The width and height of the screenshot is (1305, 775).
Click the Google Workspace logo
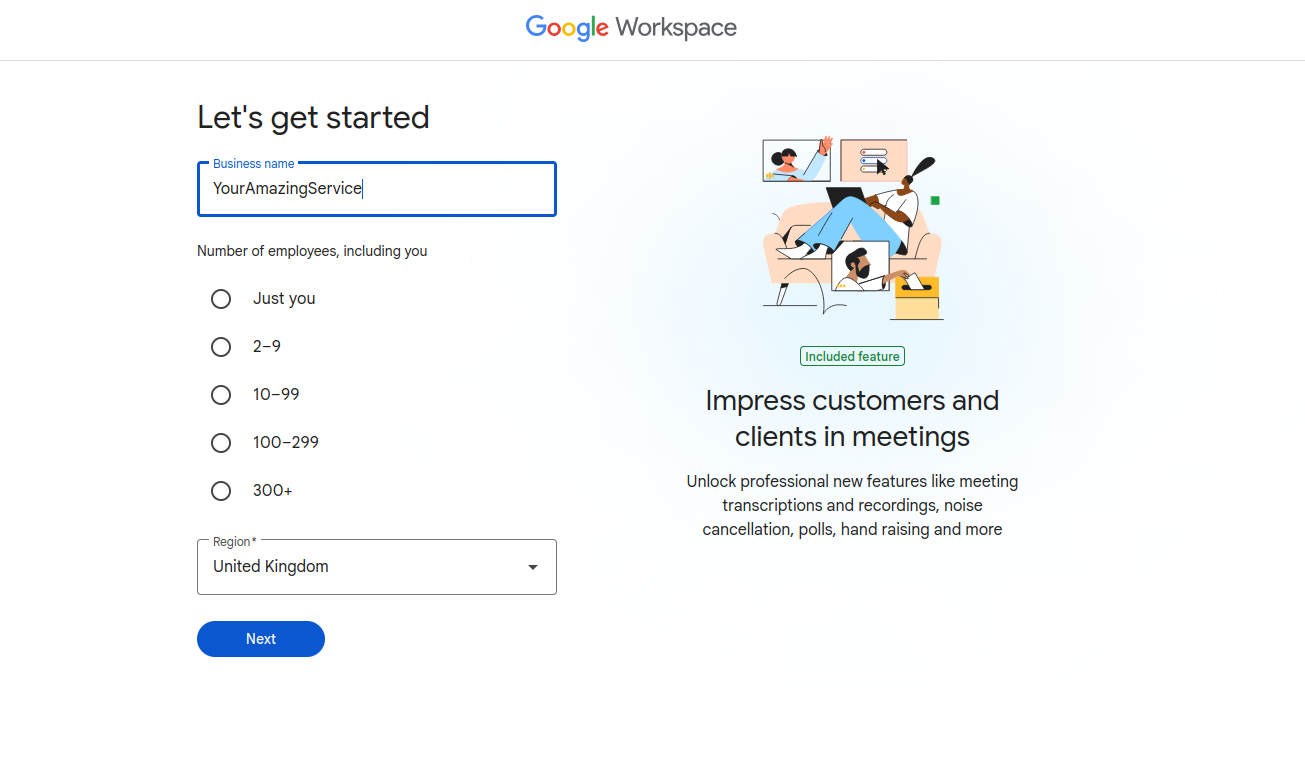pyautogui.click(x=631, y=27)
